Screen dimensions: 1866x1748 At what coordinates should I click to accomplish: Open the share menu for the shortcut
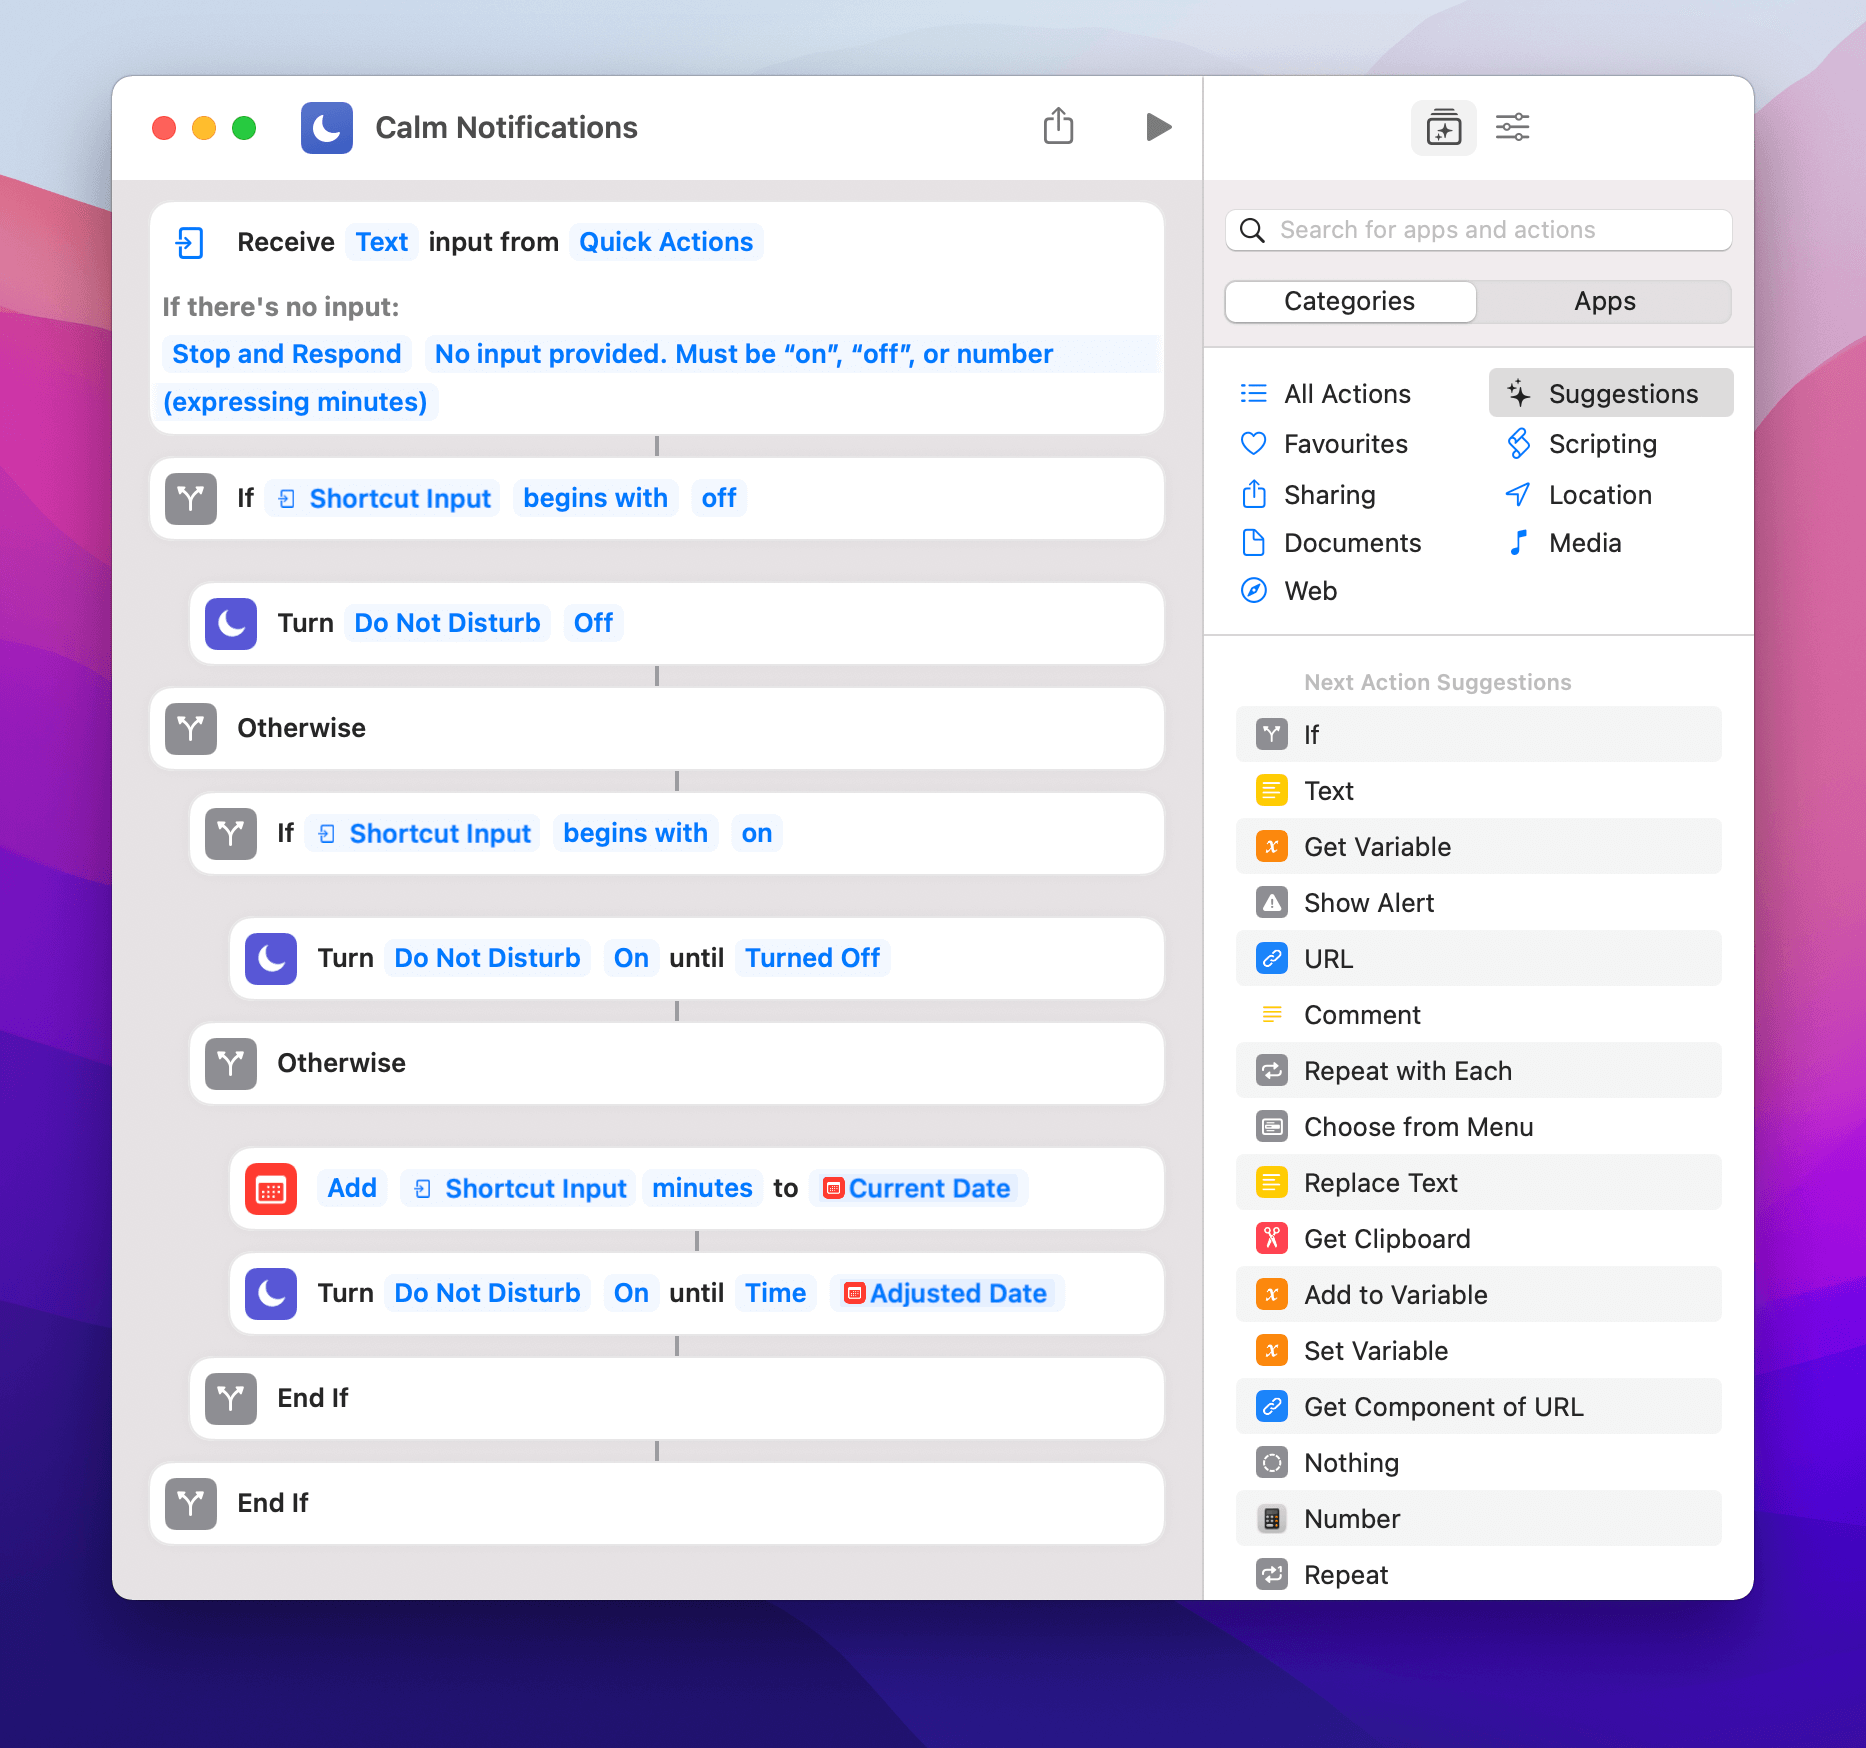click(1059, 127)
